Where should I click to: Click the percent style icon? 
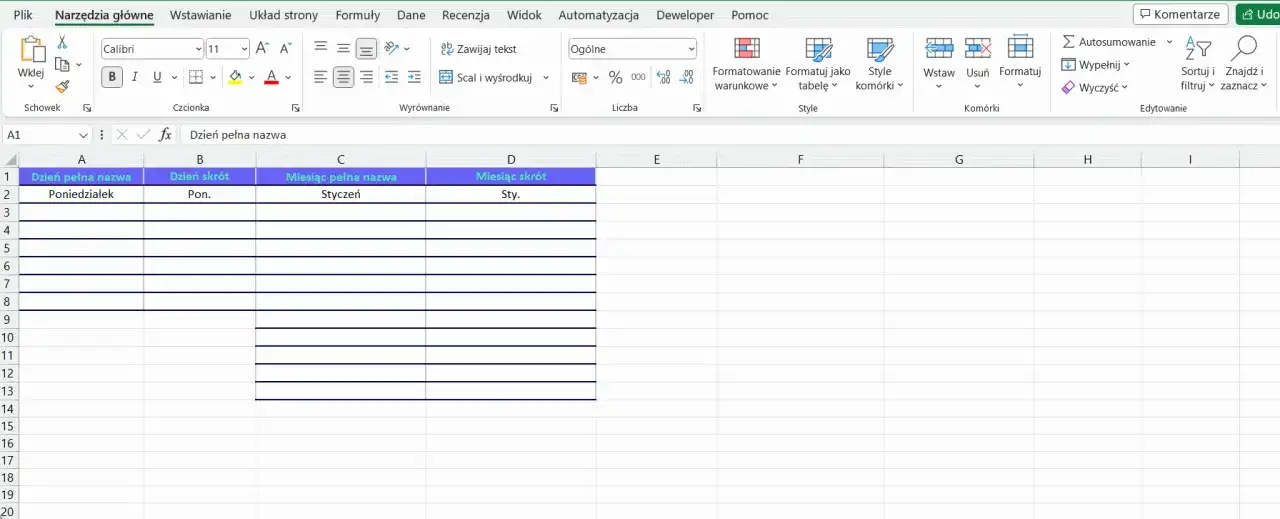point(615,77)
